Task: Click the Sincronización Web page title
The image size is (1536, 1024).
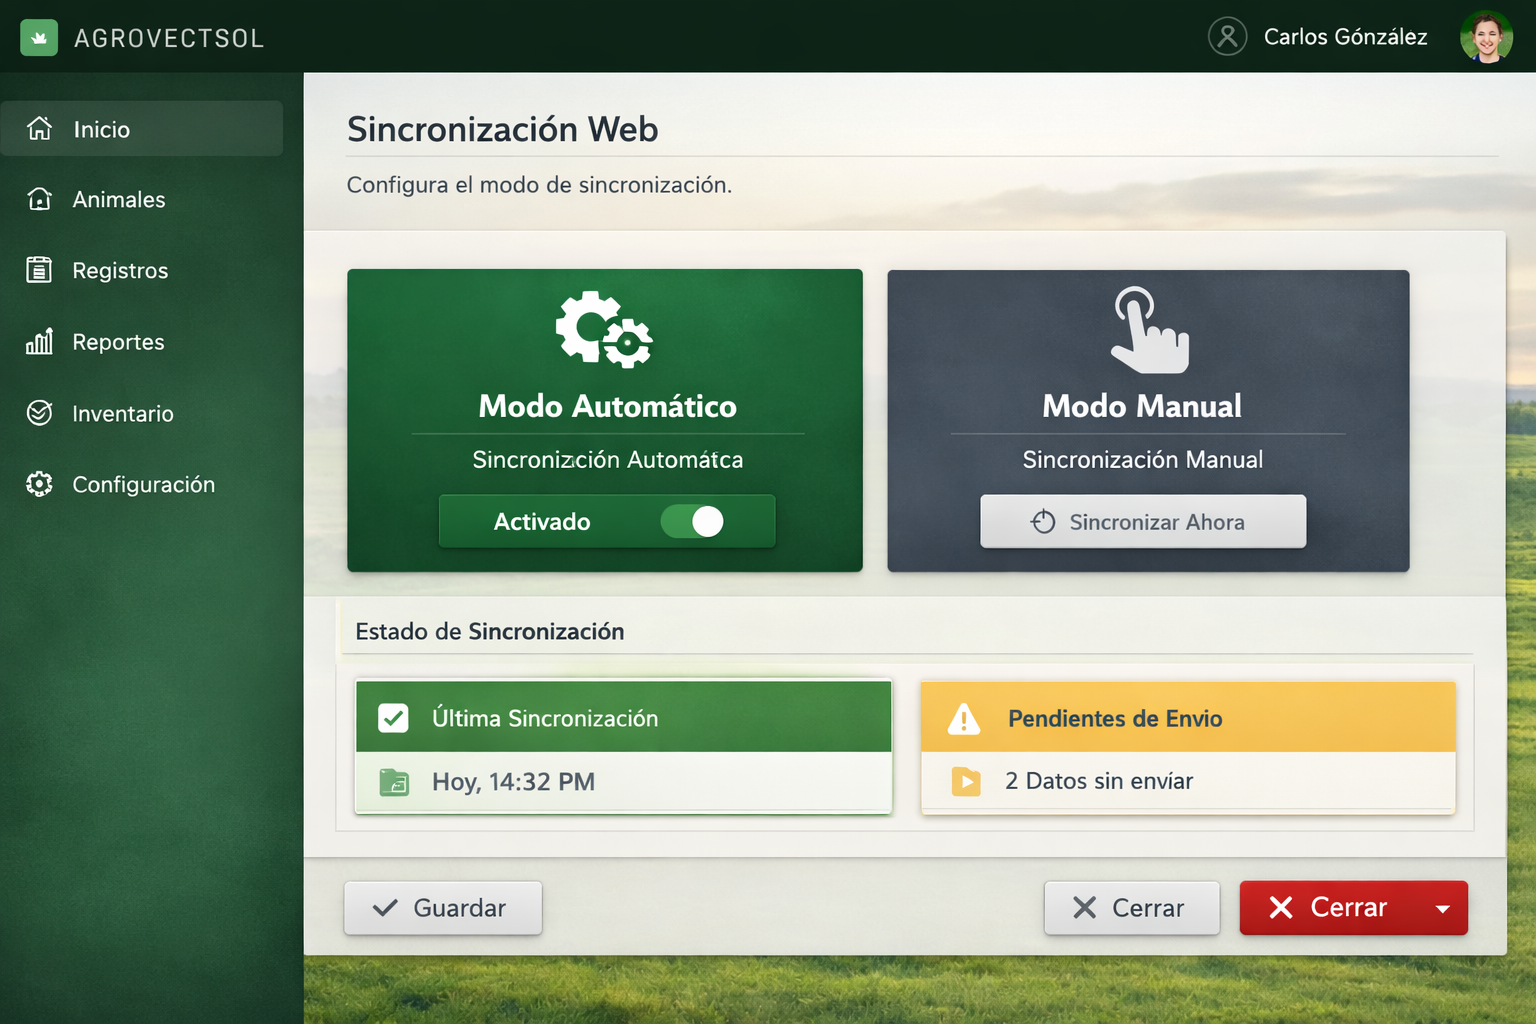Action: 502,129
